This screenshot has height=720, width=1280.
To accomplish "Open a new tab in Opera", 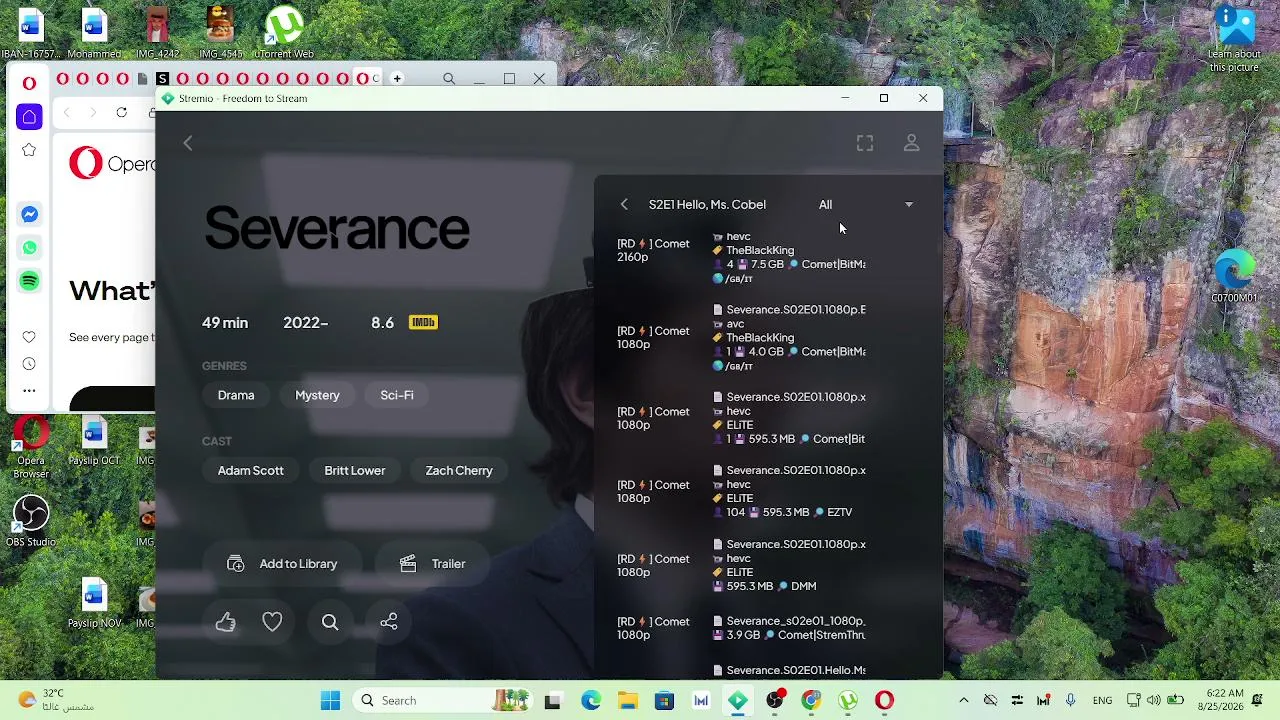I will [397, 78].
